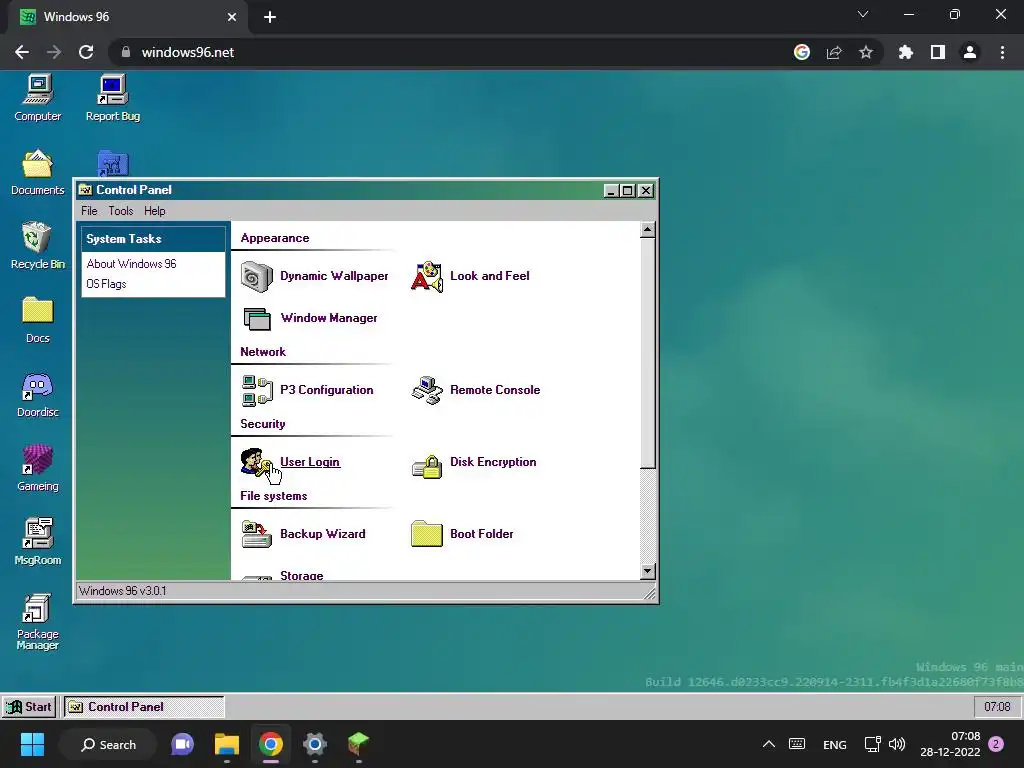
Task: Open the MsgRoom shortcut
Action: [x=38, y=542]
